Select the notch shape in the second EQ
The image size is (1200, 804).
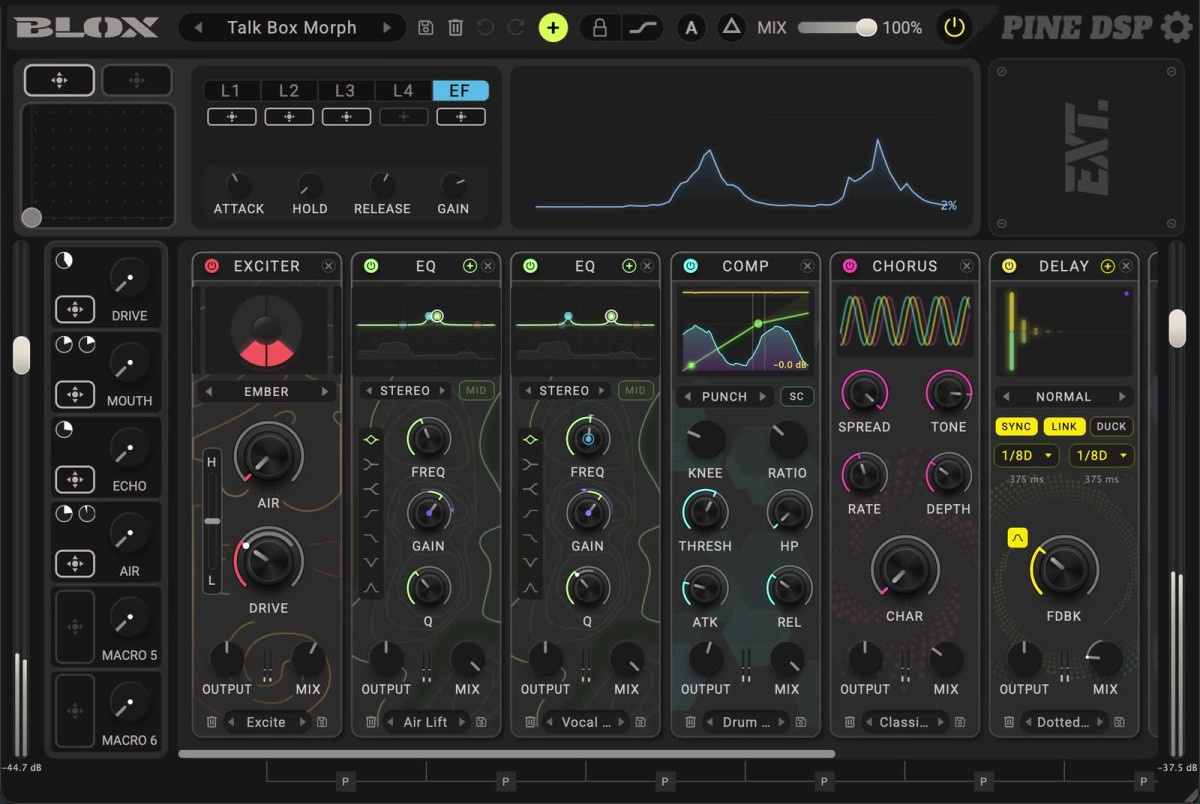coord(530,563)
